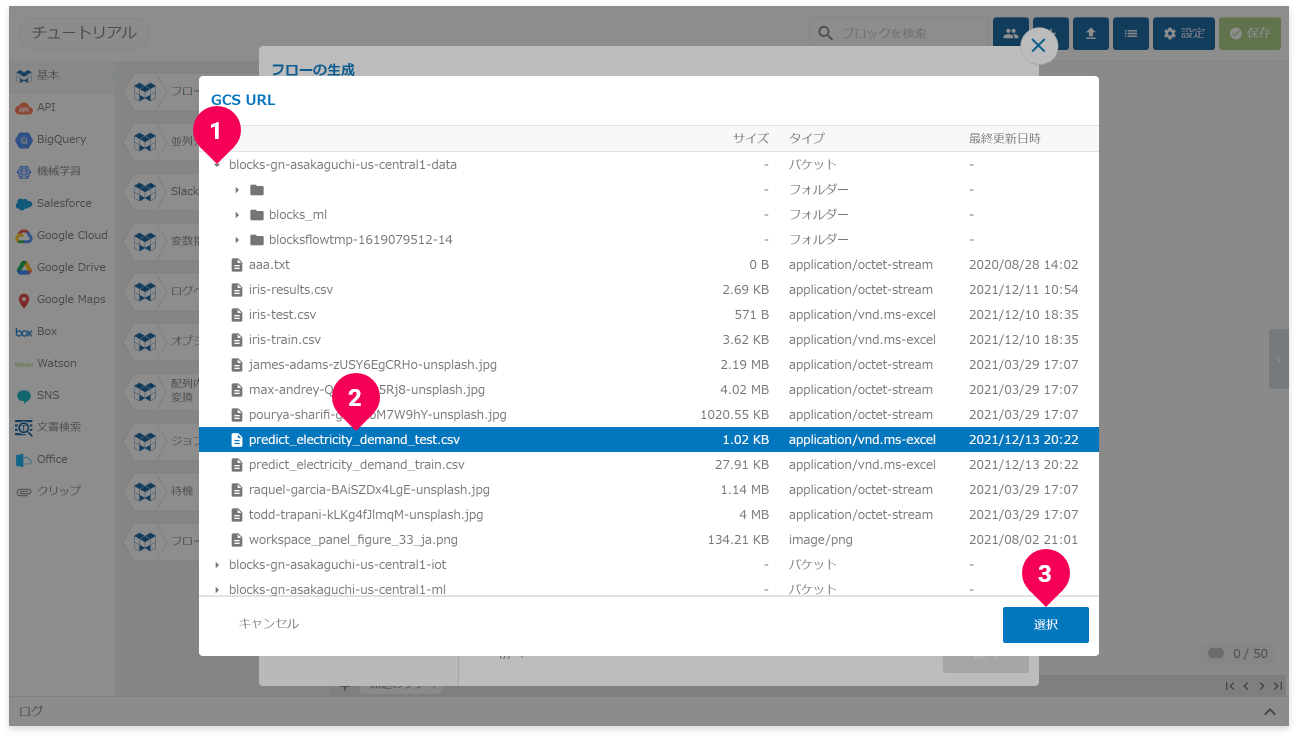Click the クリップ paperclip icon in sidebar
This screenshot has width=1298, height=738.
[24, 492]
